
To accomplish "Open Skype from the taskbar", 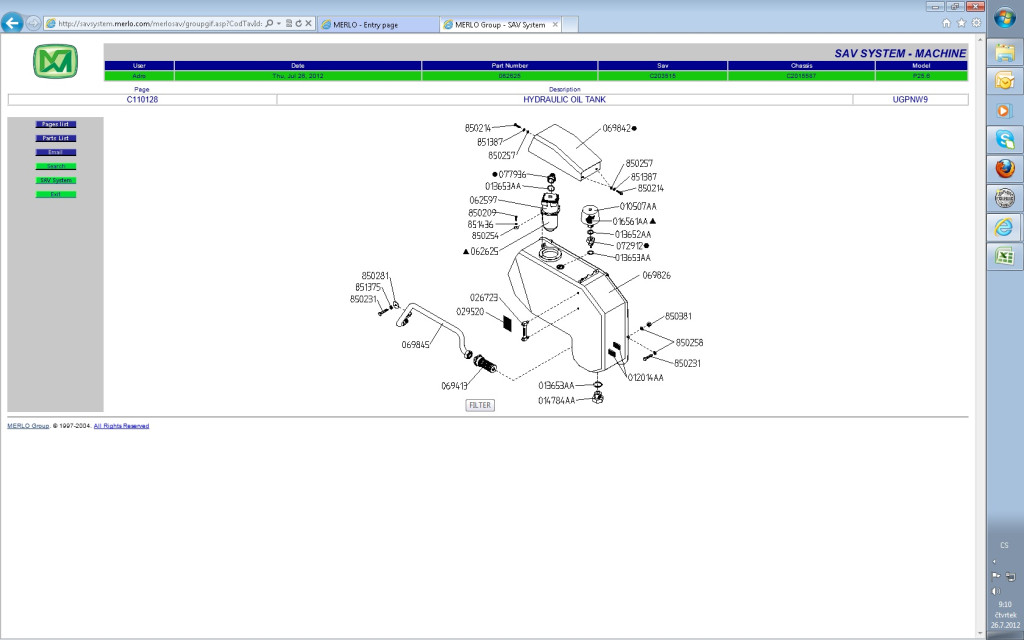I will coord(1005,139).
